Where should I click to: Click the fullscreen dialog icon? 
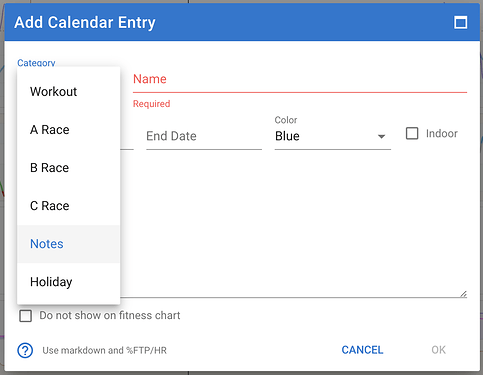click(460, 23)
